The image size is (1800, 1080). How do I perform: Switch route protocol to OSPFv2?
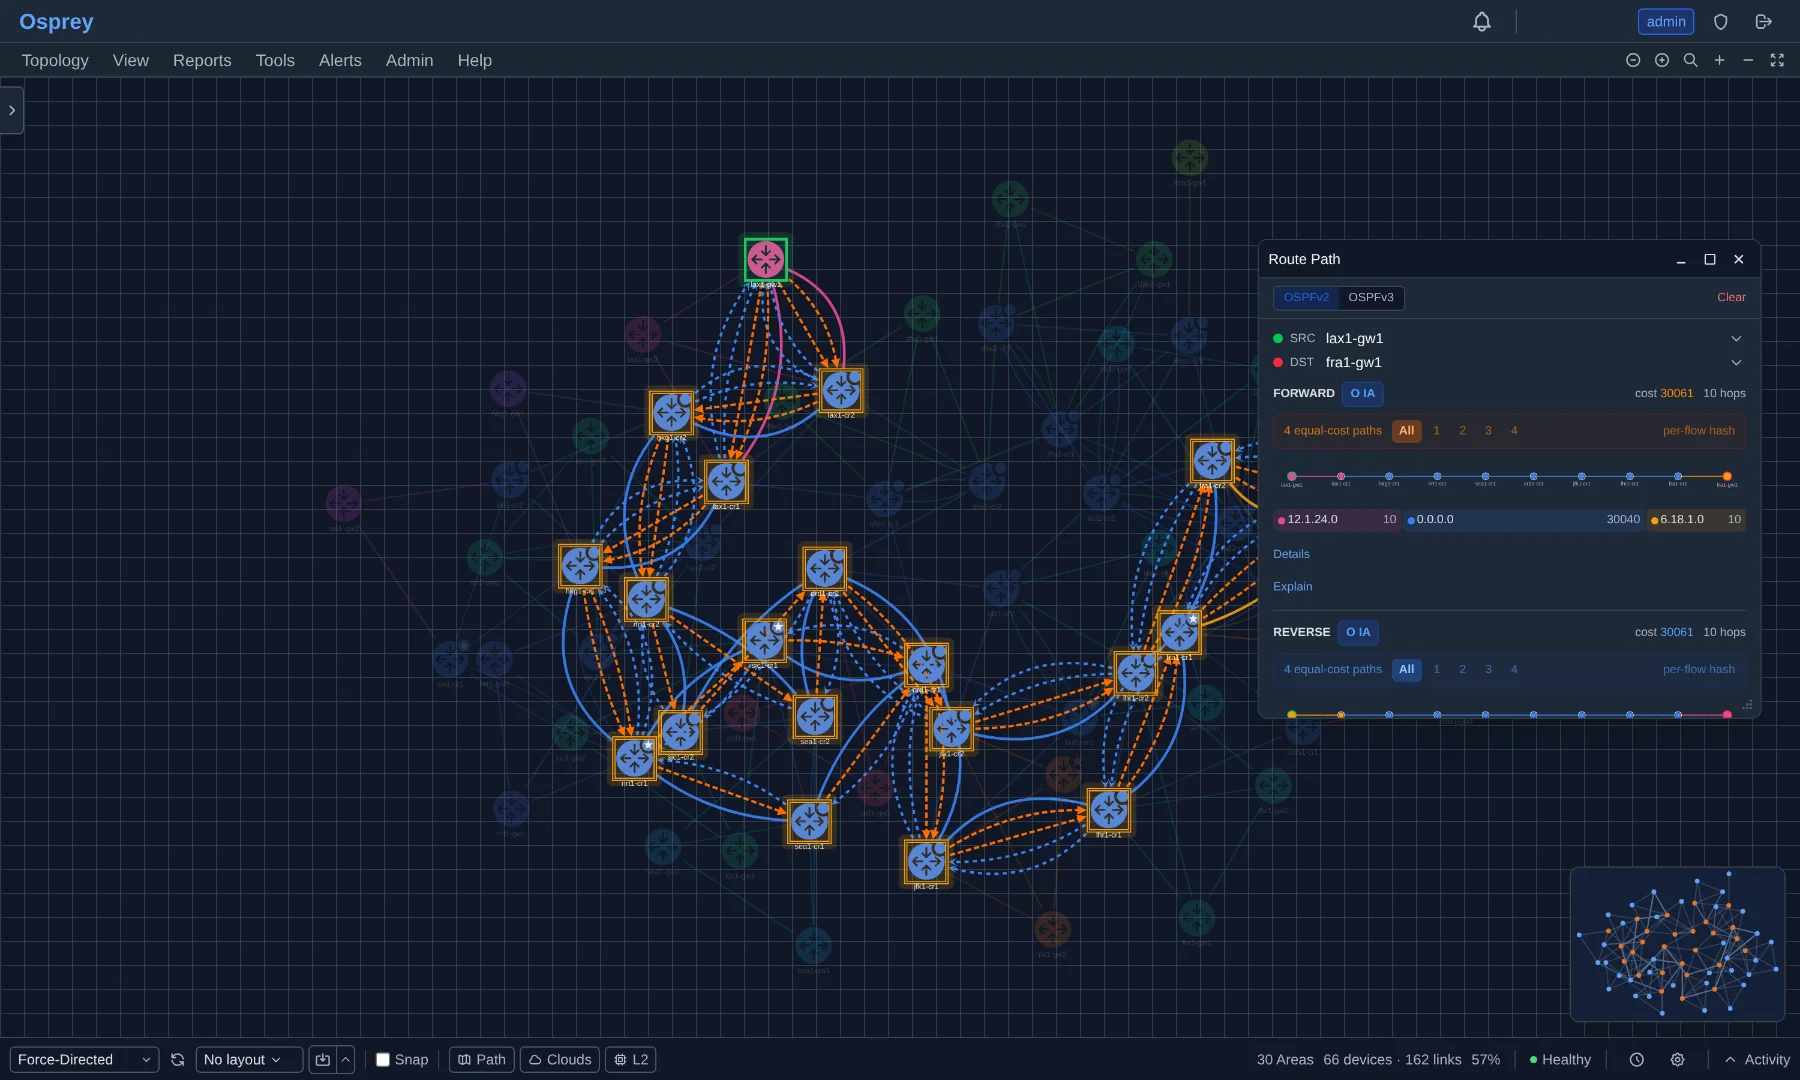click(x=1306, y=297)
